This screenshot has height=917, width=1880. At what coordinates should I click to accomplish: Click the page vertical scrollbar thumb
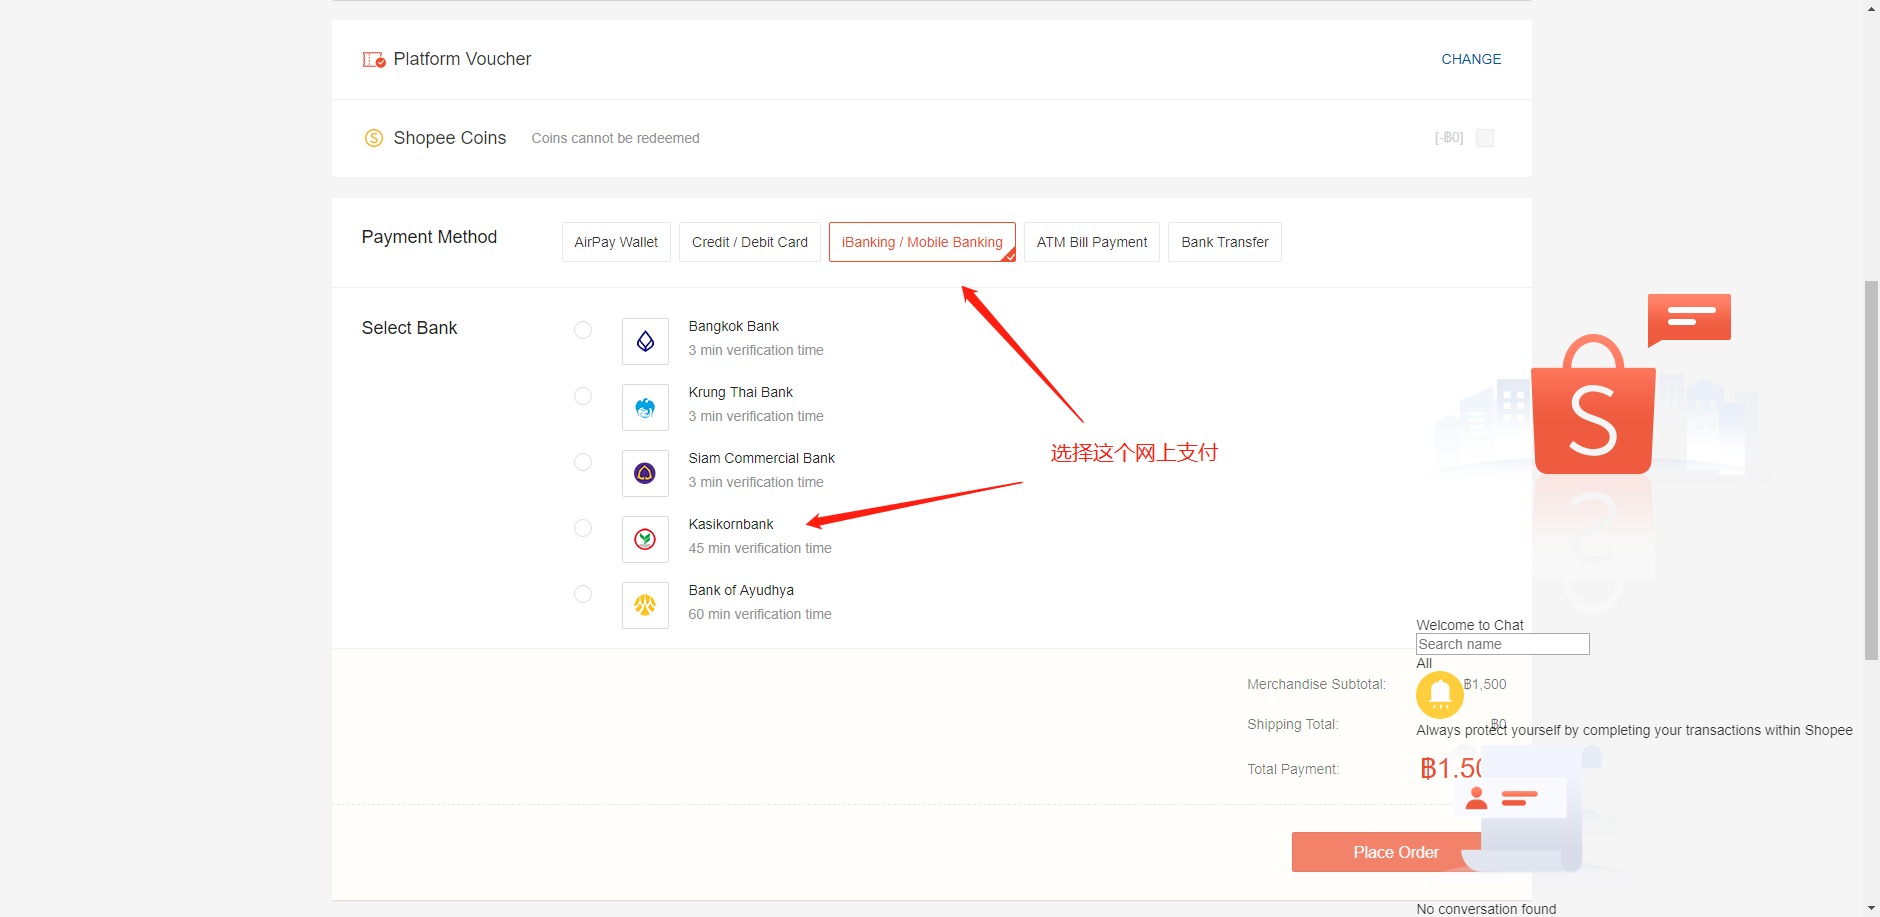point(1871,470)
